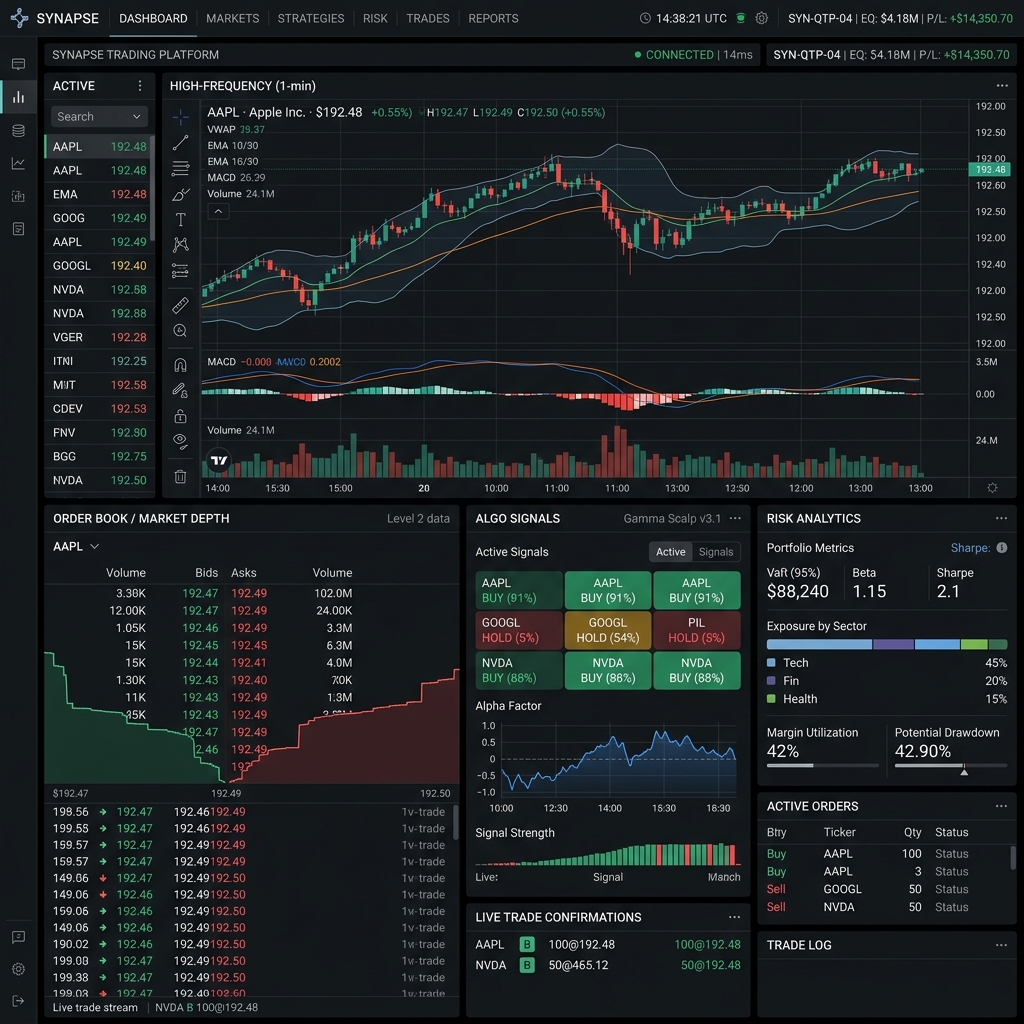Select the brush drawing tool

pyautogui.click(x=180, y=194)
